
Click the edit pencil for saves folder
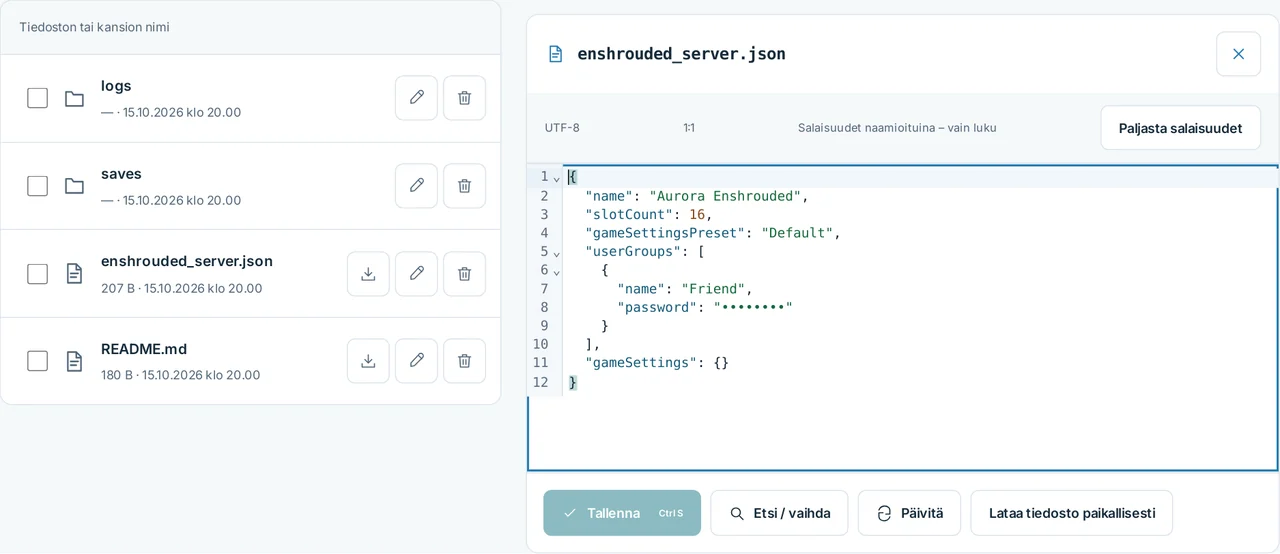[416, 186]
